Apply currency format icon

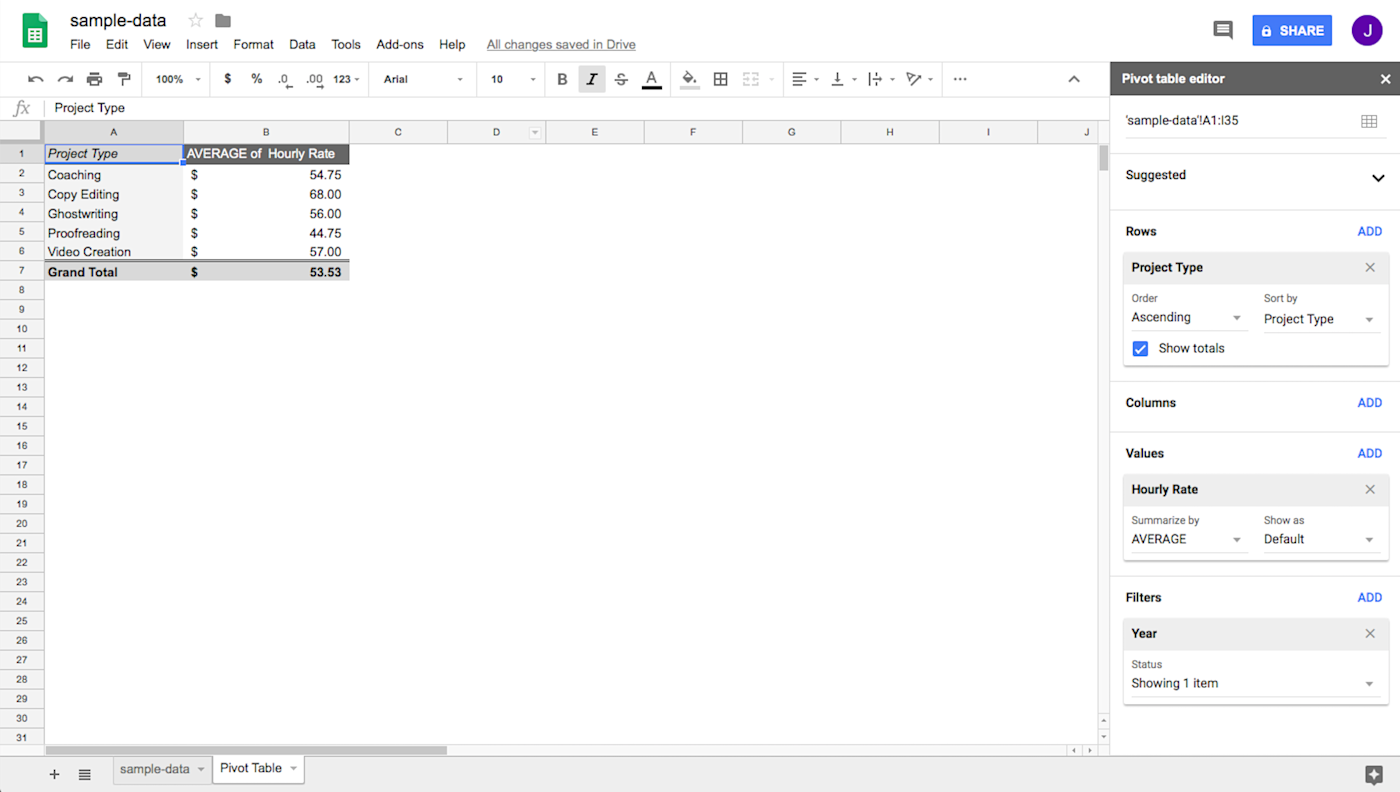[x=227, y=79]
